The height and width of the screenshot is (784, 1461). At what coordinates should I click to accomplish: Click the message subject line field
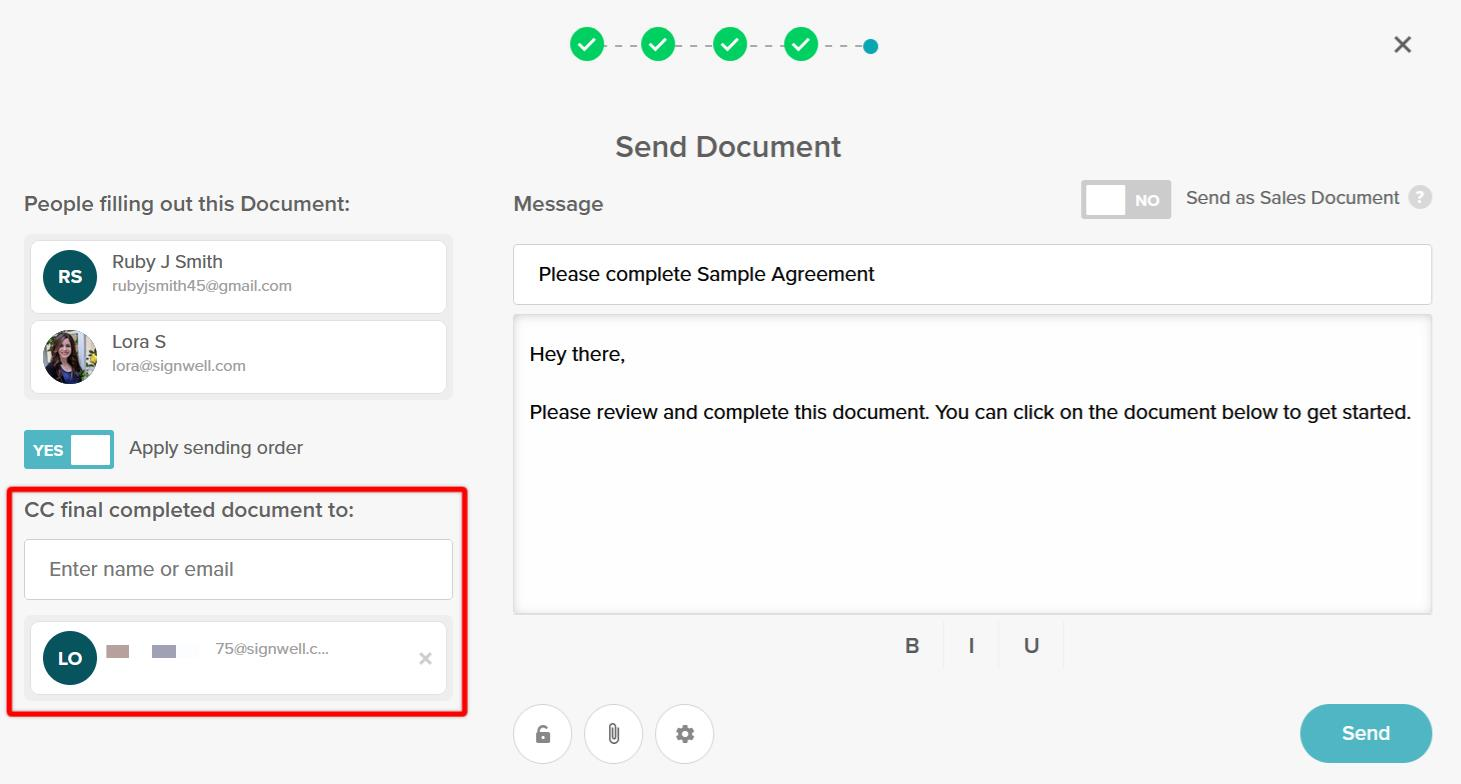(971, 274)
